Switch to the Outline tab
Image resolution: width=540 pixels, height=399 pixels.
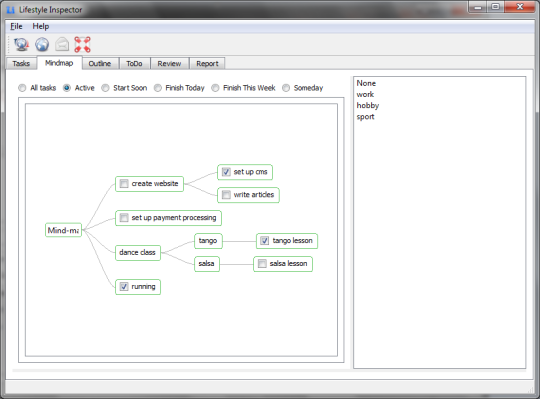click(x=100, y=63)
